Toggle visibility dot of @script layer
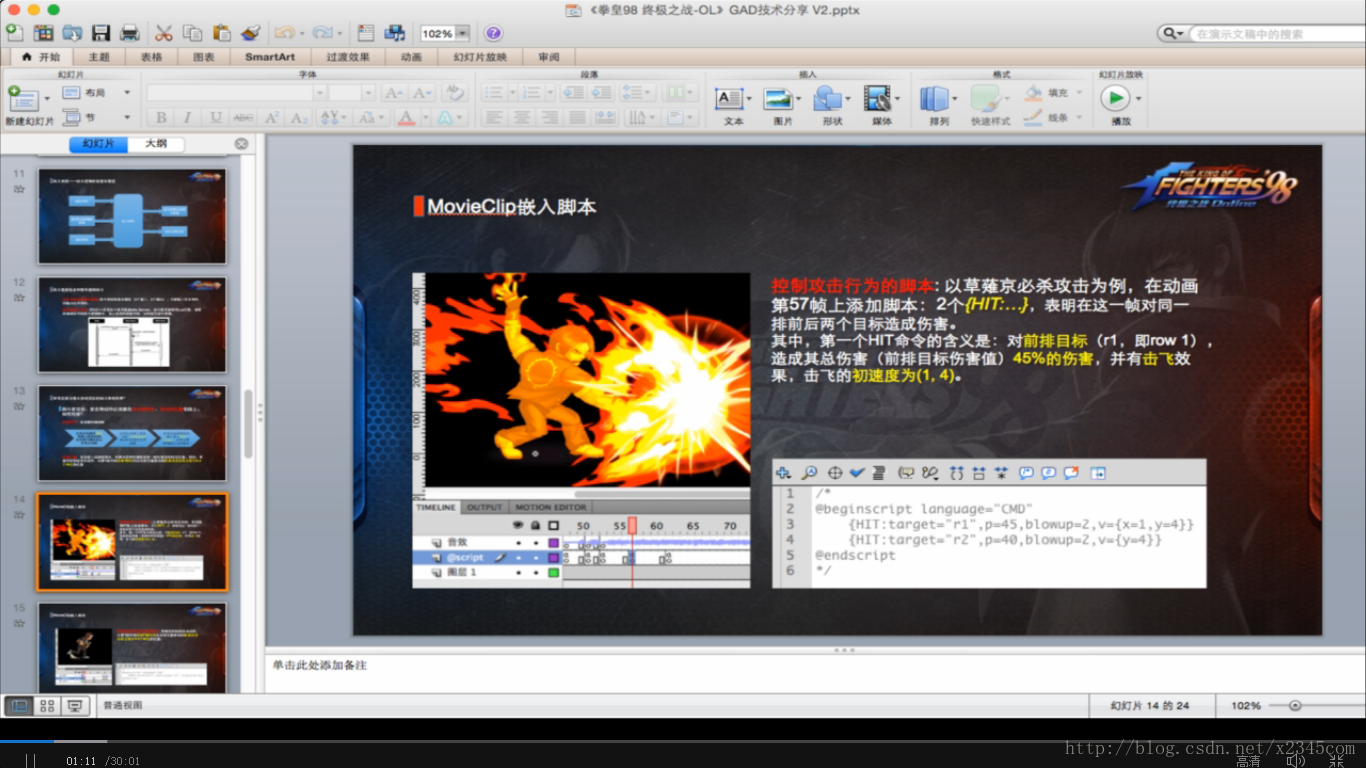 (x=519, y=557)
